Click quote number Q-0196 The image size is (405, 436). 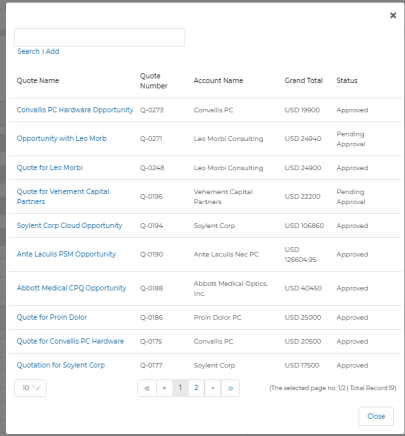[151, 197]
